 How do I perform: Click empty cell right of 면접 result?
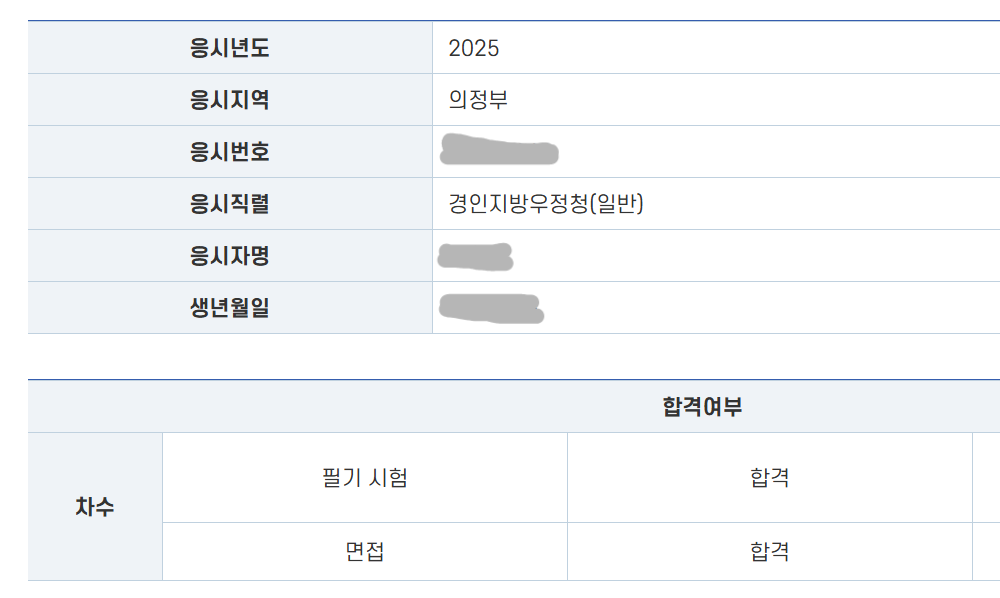pos(986,551)
